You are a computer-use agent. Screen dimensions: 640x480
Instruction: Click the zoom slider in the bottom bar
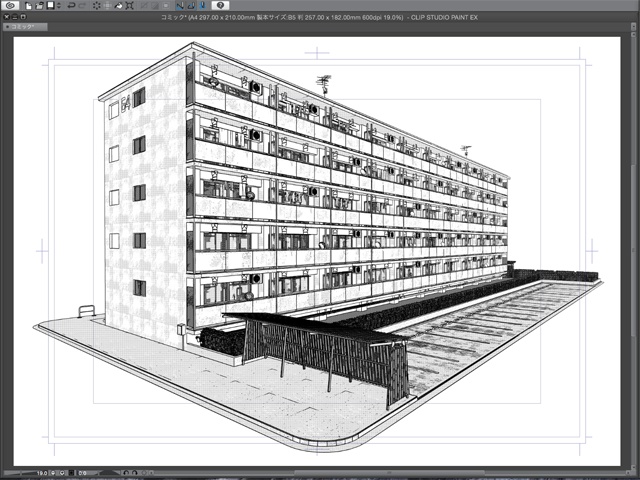pos(18,473)
